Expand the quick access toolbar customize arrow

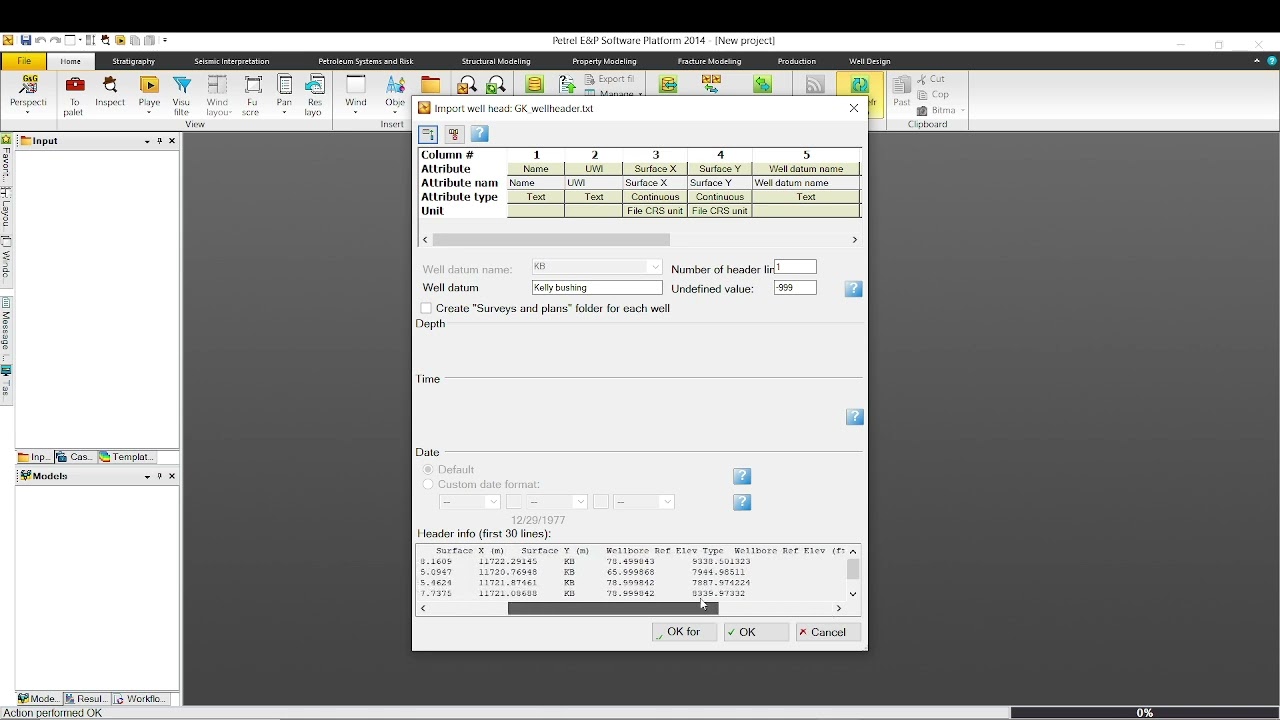pos(165,40)
